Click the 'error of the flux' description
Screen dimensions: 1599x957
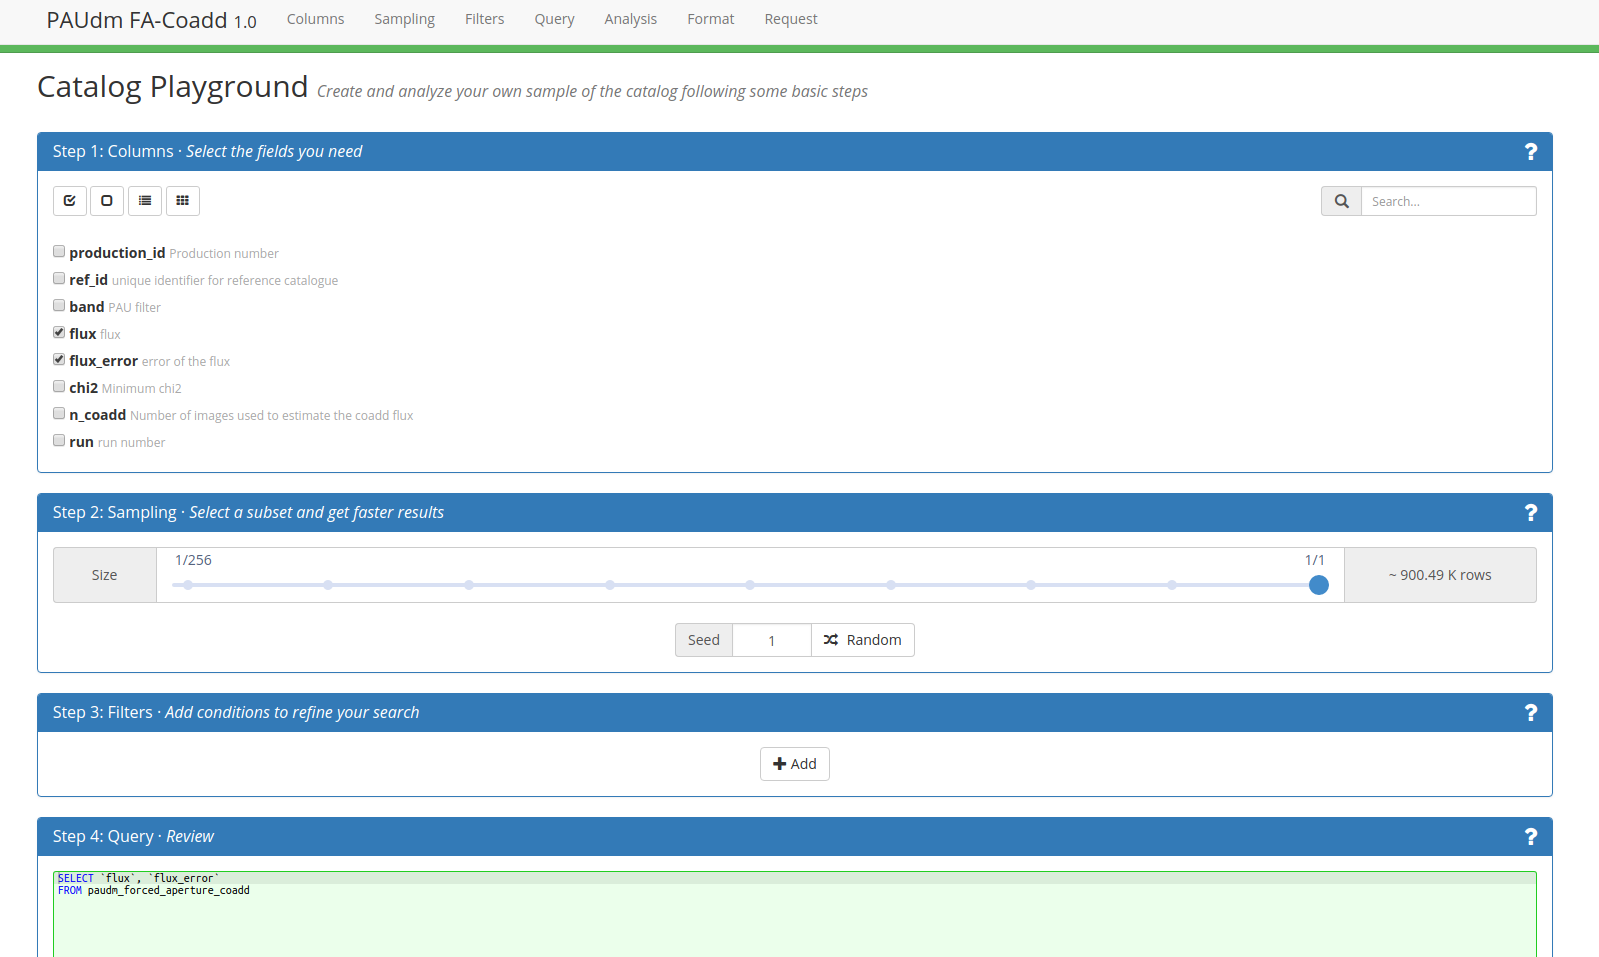point(186,362)
